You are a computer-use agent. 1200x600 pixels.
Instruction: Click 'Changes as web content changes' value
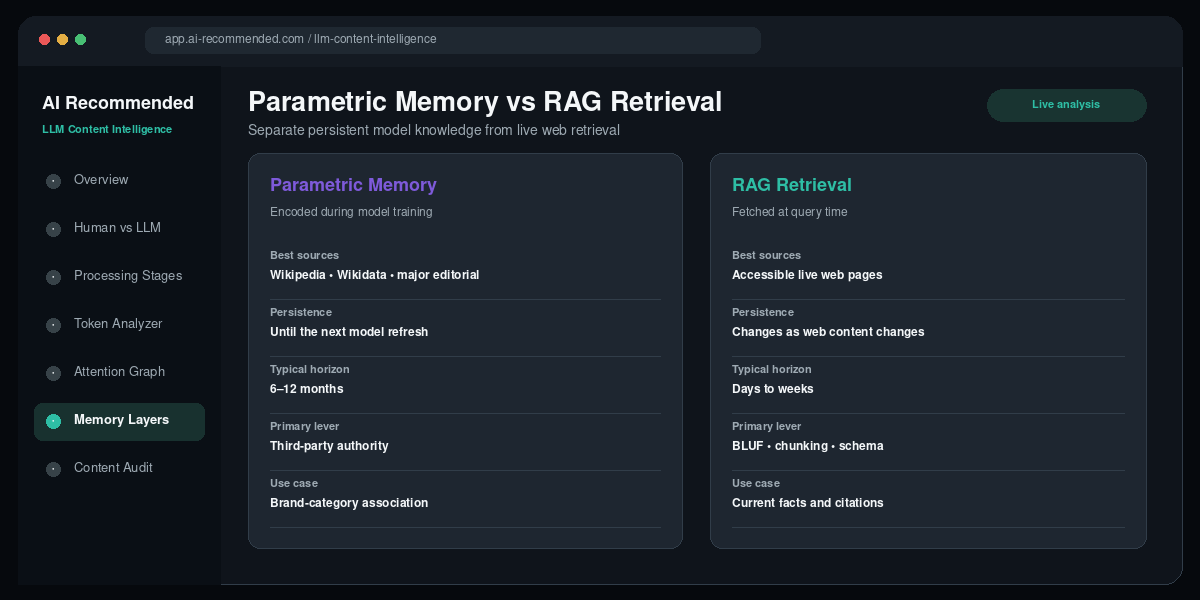point(828,332)
